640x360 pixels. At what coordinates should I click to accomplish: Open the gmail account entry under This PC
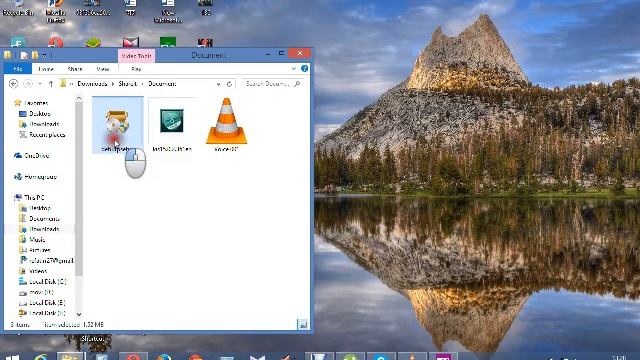point(46,260)
